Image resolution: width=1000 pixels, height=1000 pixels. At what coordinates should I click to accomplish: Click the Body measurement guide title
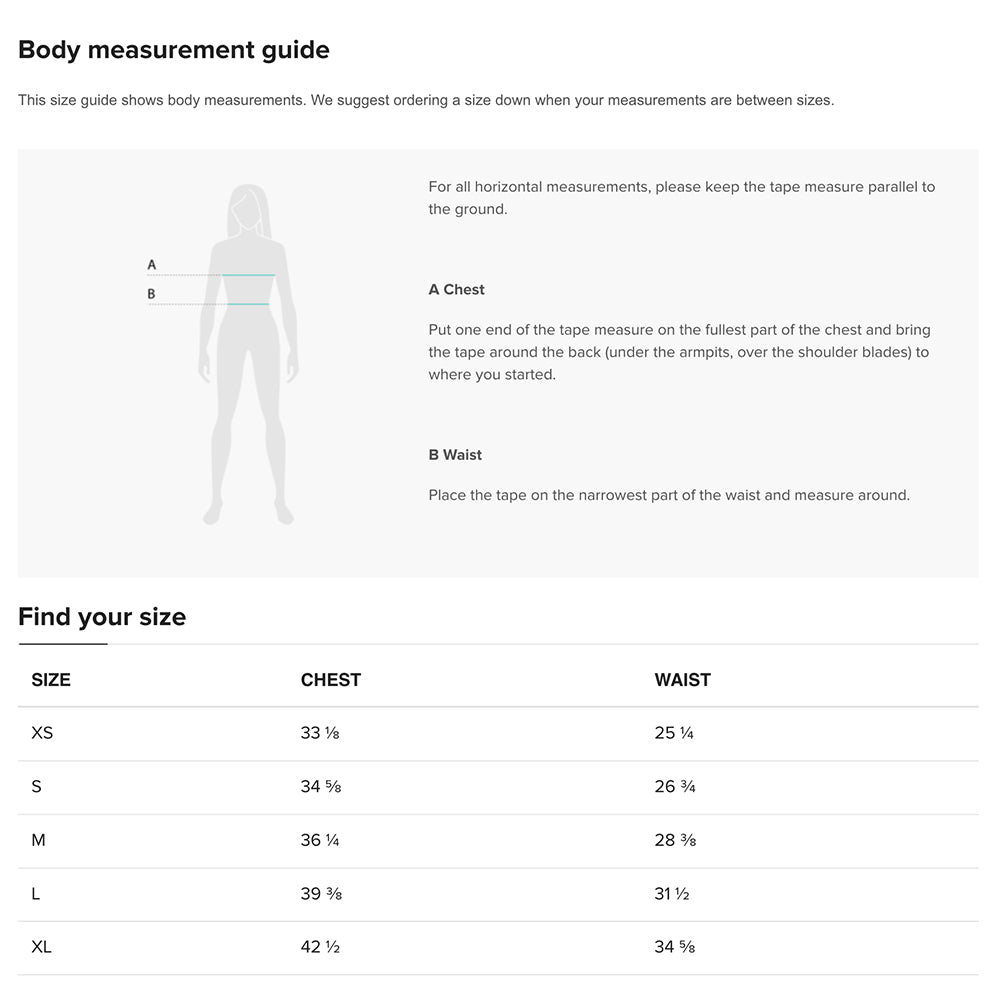point(174,49)
